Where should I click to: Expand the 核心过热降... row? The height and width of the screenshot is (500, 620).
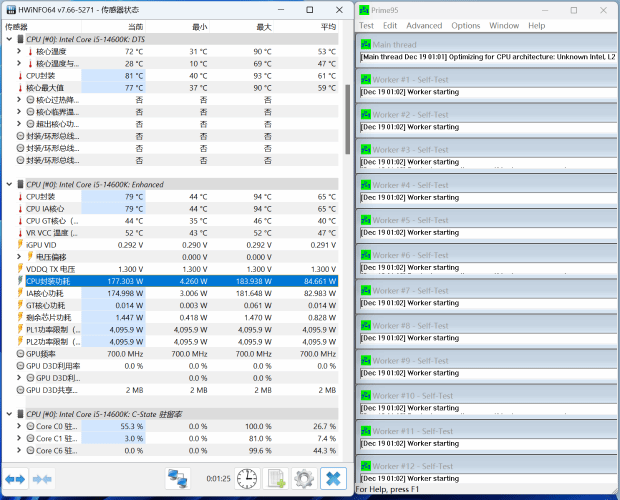pos(19,100)
